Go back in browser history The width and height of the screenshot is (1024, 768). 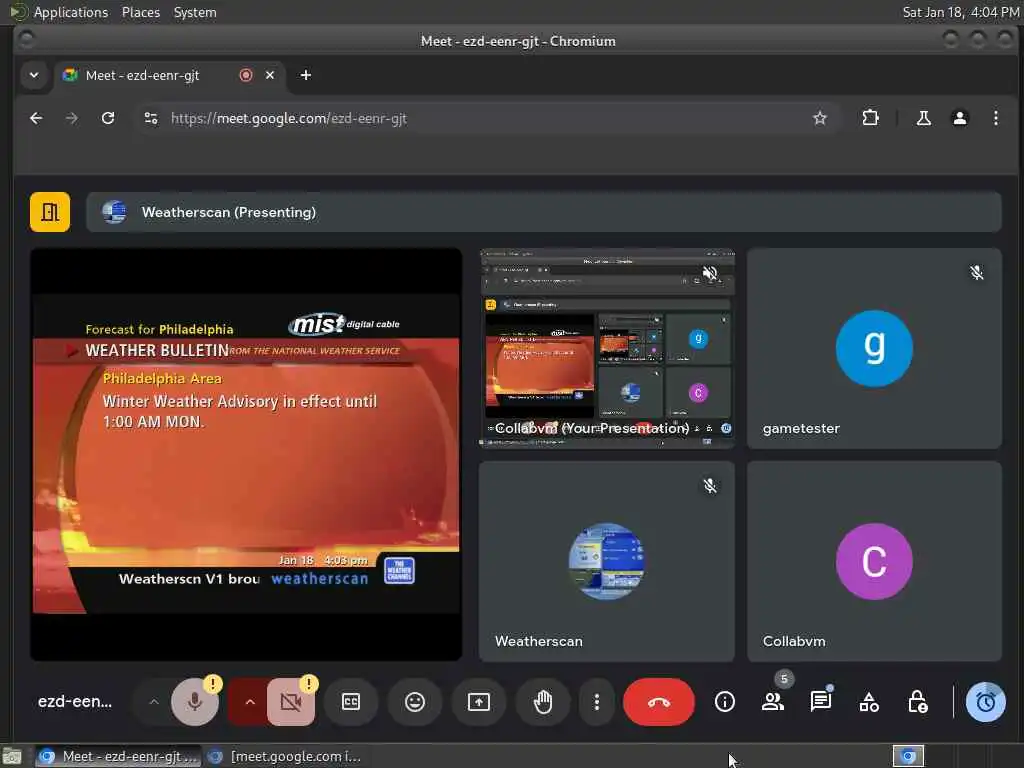(37, 118)
